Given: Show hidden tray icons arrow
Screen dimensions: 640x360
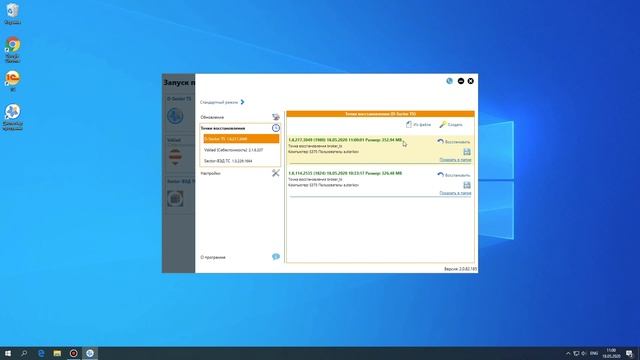Looking at the screenshot, I should tap(568, 353).
